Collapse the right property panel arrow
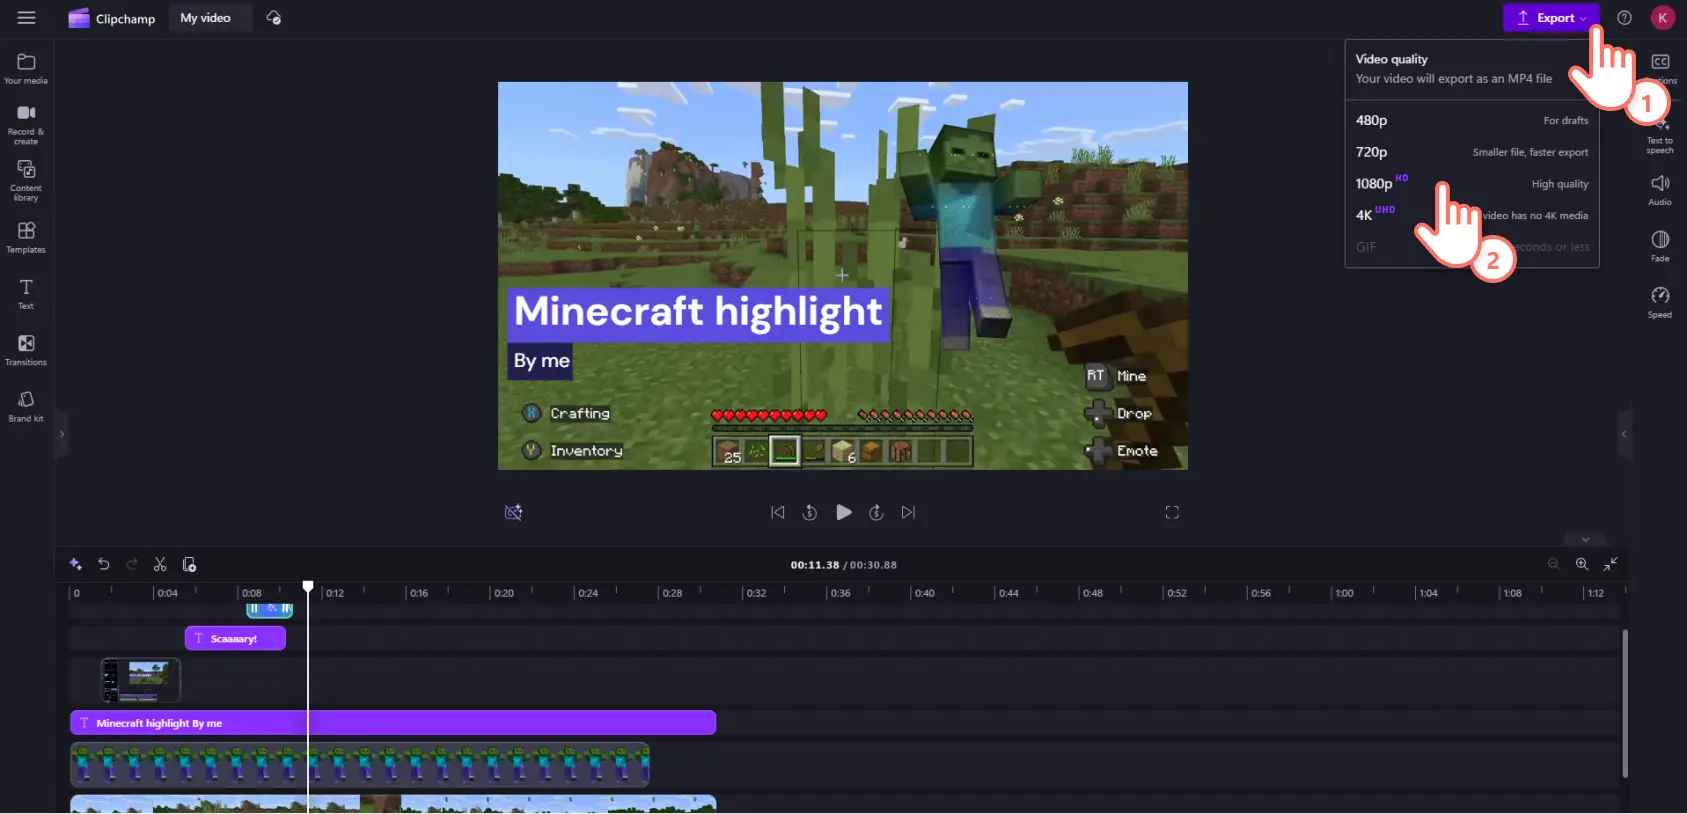 (1624, 434)
